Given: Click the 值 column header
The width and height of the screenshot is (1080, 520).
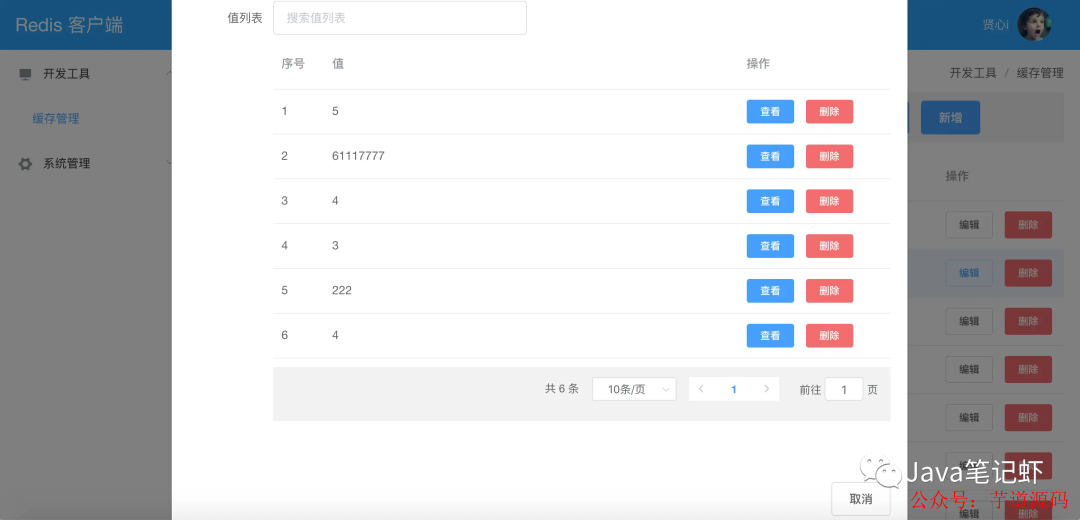Looking at the screenshot, I should [338, 63].
